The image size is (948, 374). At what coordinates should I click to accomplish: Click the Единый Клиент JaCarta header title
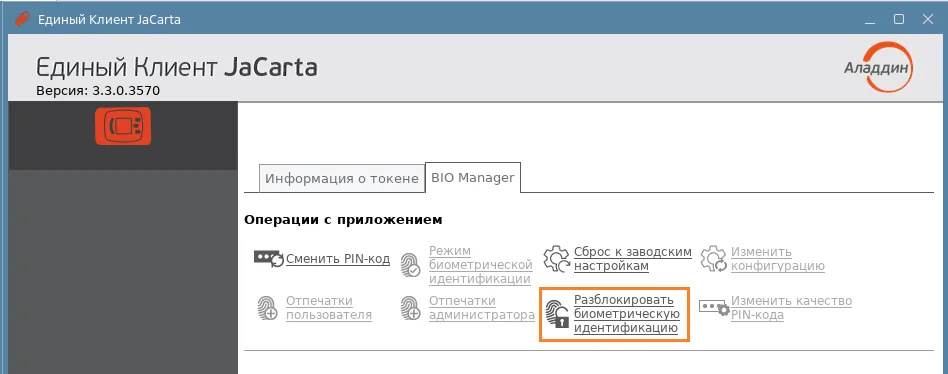coord(177,66)
